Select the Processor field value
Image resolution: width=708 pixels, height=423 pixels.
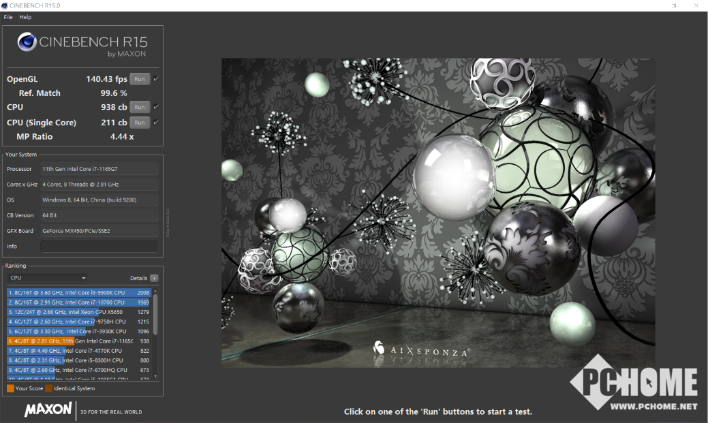pyautogui.click(x=99, y=169)
